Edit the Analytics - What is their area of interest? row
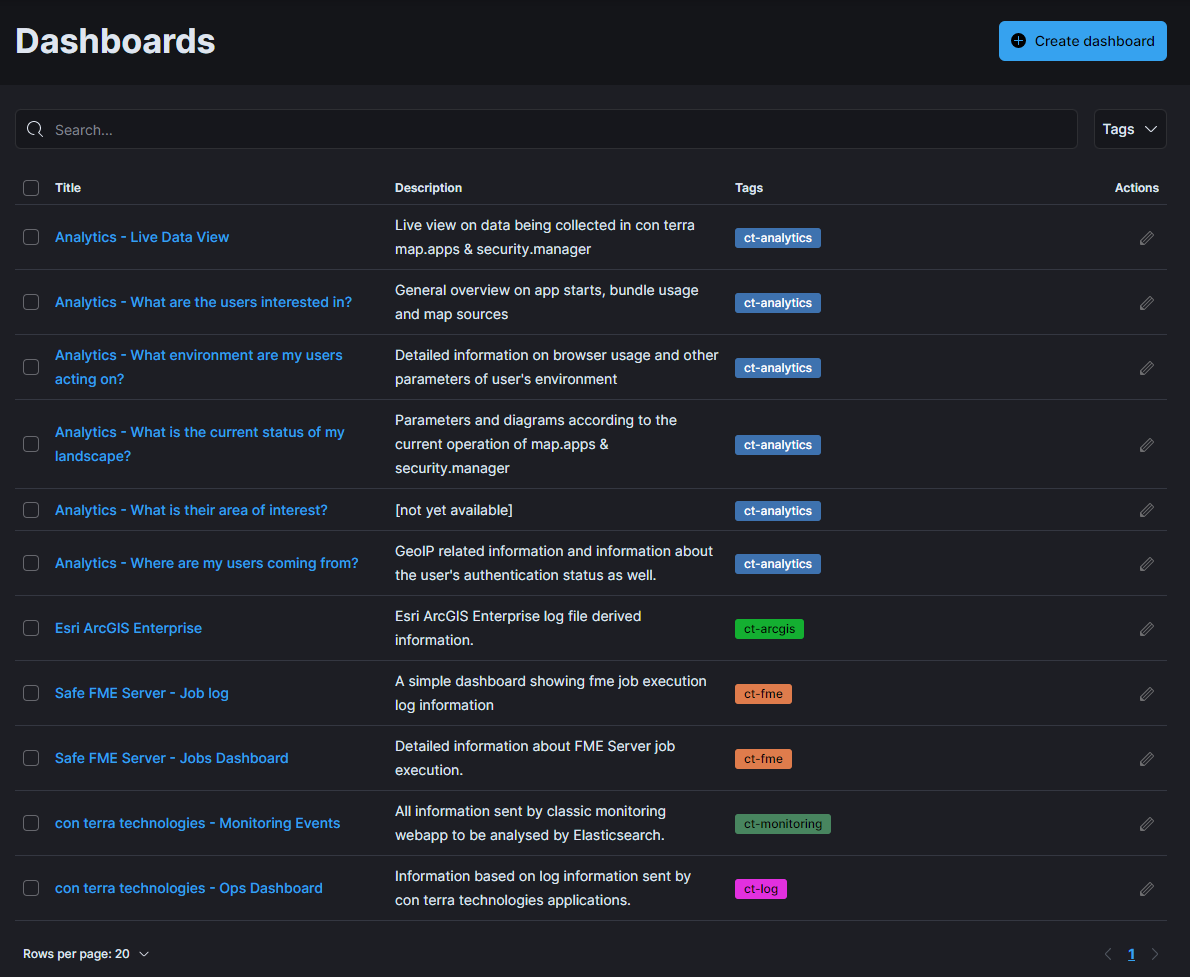Image resolution: width=1190 pixels, height=977 pixels. pyautogui.click(x=1146, y=510)
